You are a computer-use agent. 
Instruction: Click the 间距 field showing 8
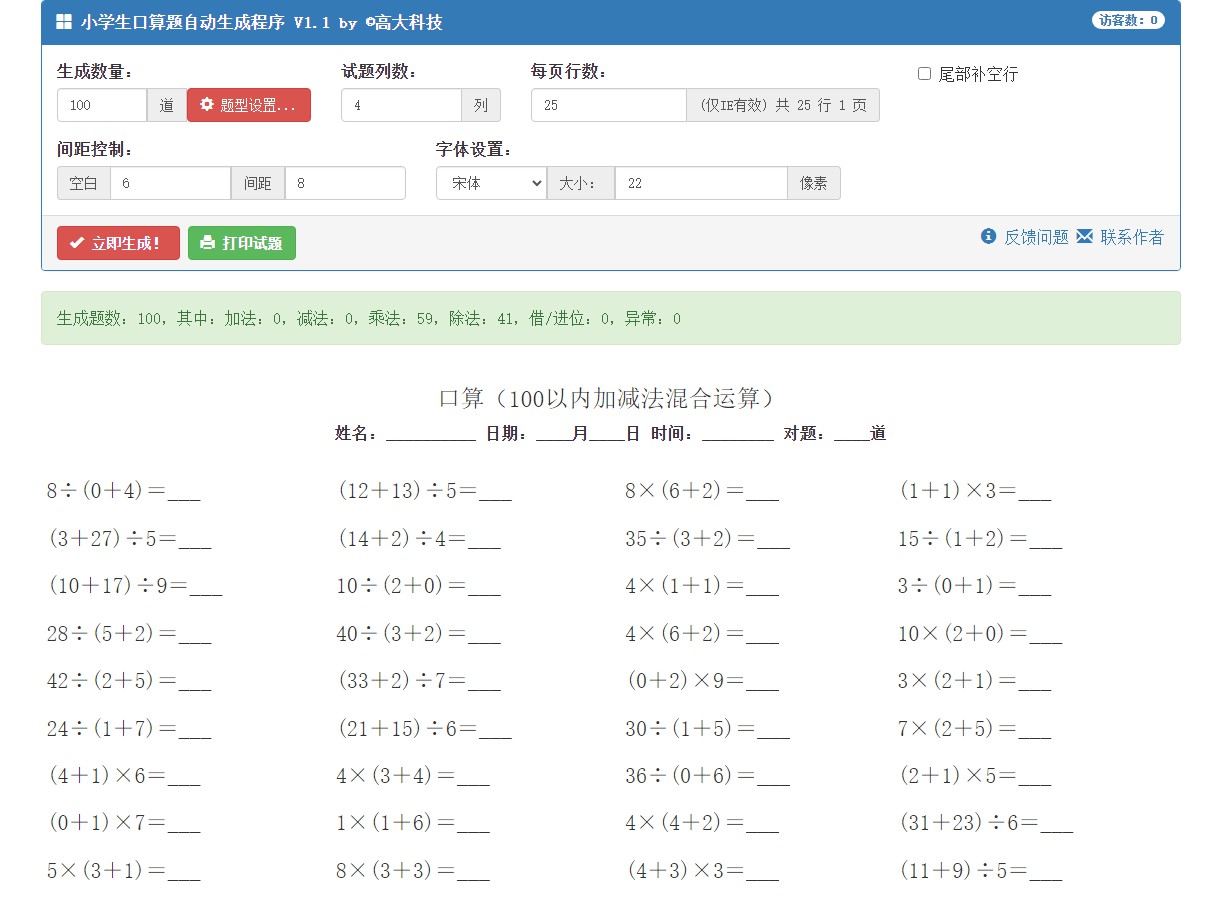[x=345, y=183]
